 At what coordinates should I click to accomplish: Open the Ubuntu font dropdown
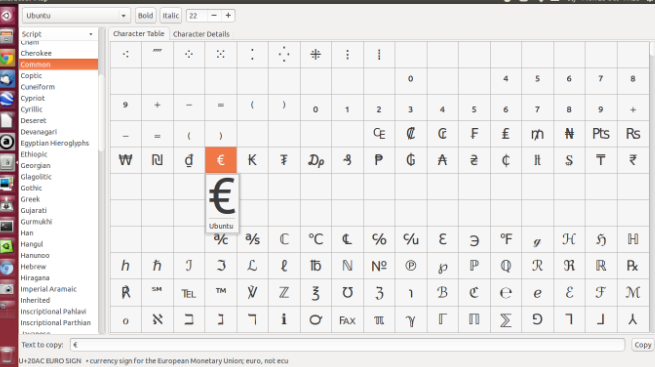pyautogui.click(x=76, y=16)
